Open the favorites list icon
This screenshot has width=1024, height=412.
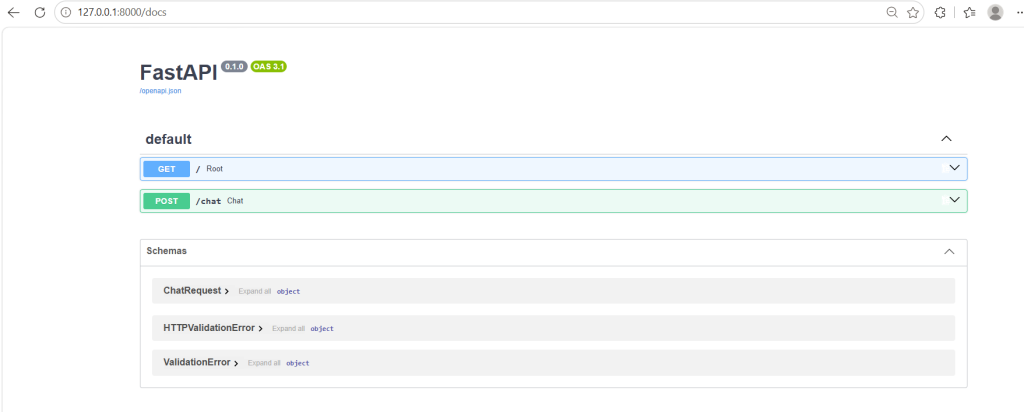(x=970, y=12)
